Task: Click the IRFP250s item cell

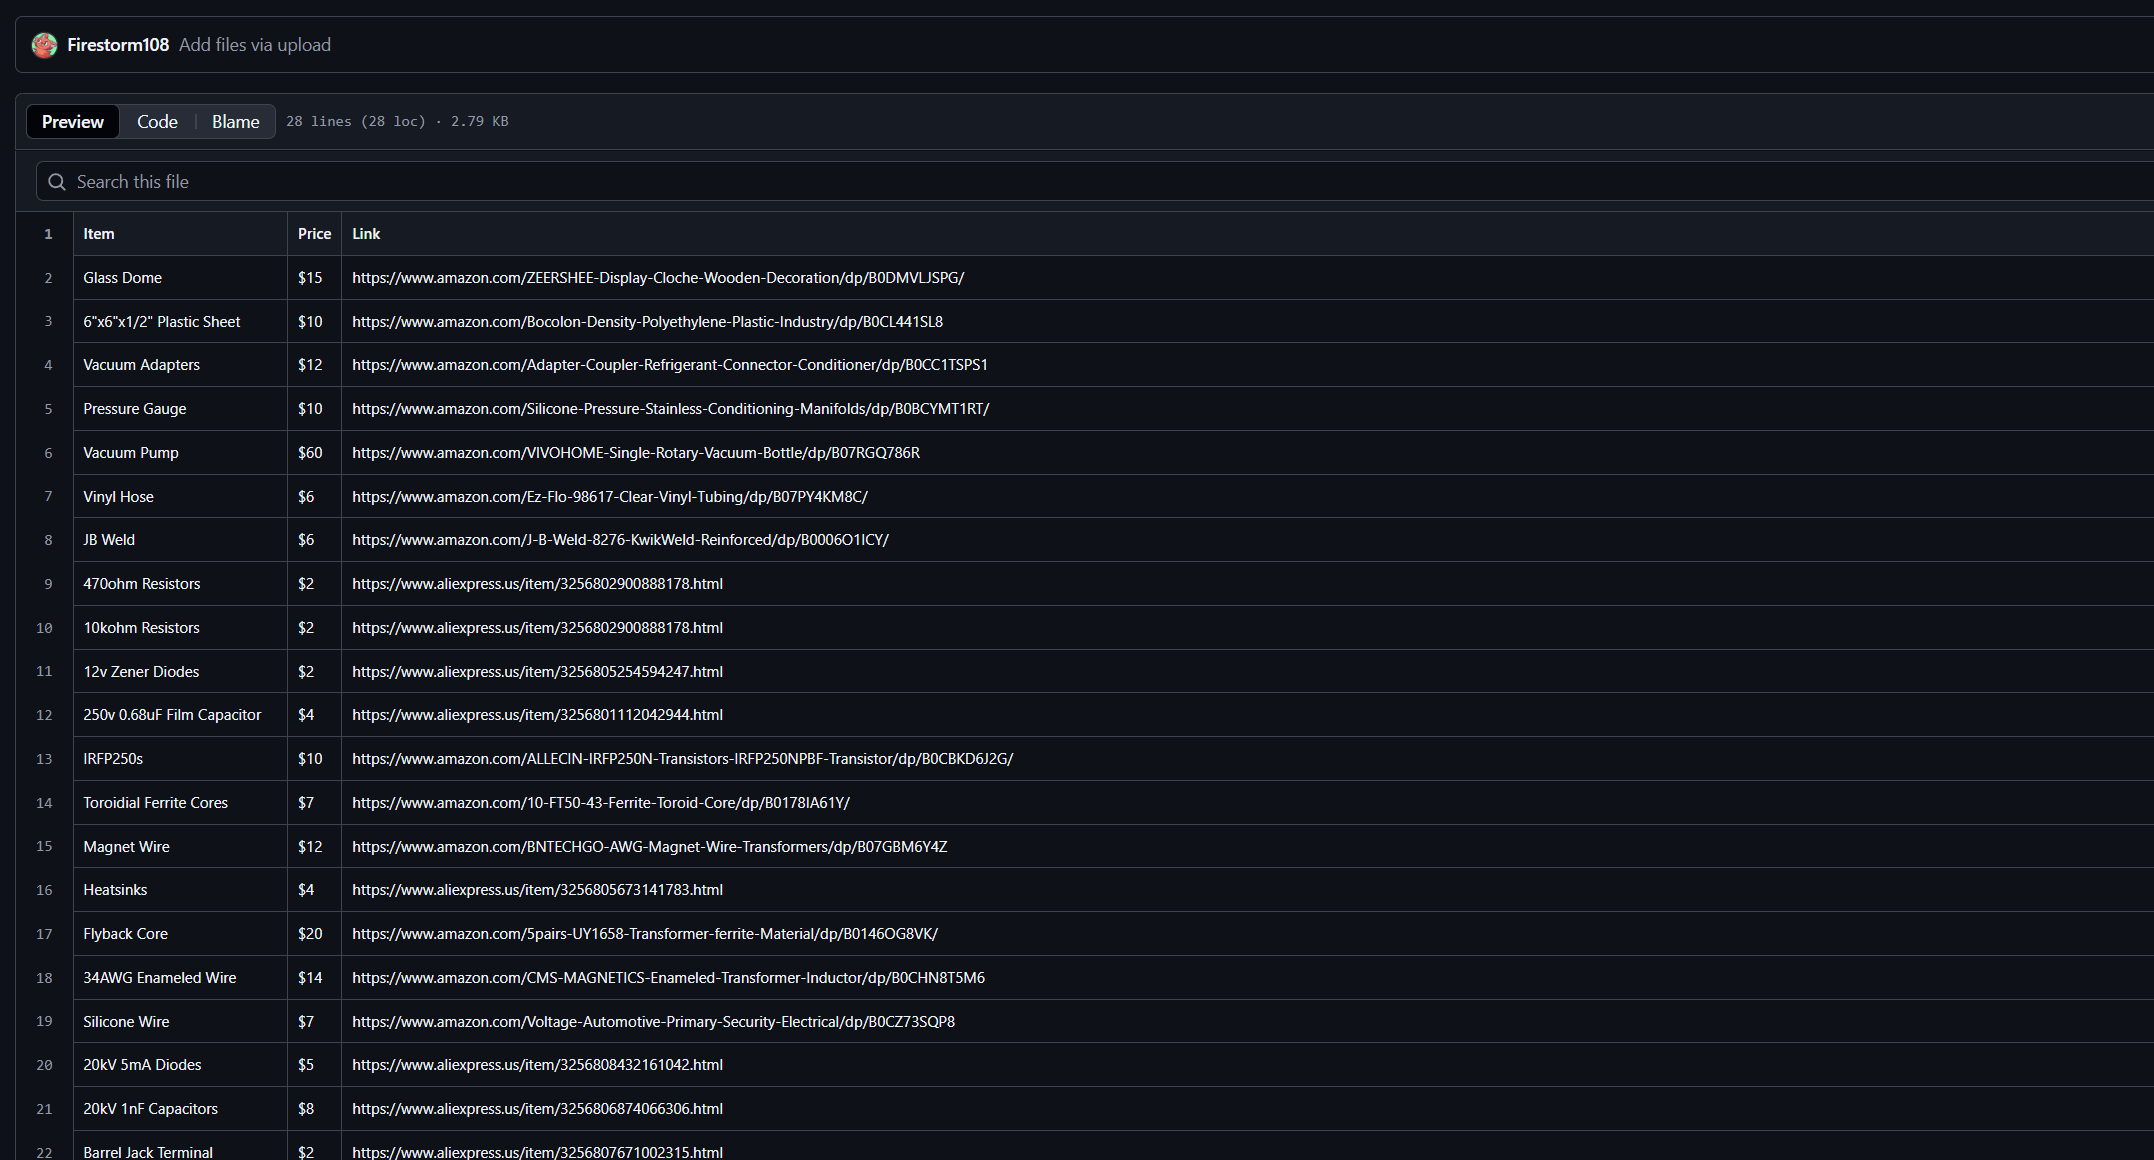Action: (x=113, y=759)
